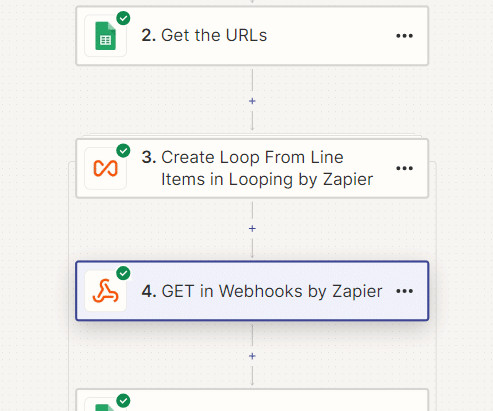The height and width of the screenshot is (411, 493).
Task: Open three-dot menu for Create Loop step
Action: click(404, 168)
